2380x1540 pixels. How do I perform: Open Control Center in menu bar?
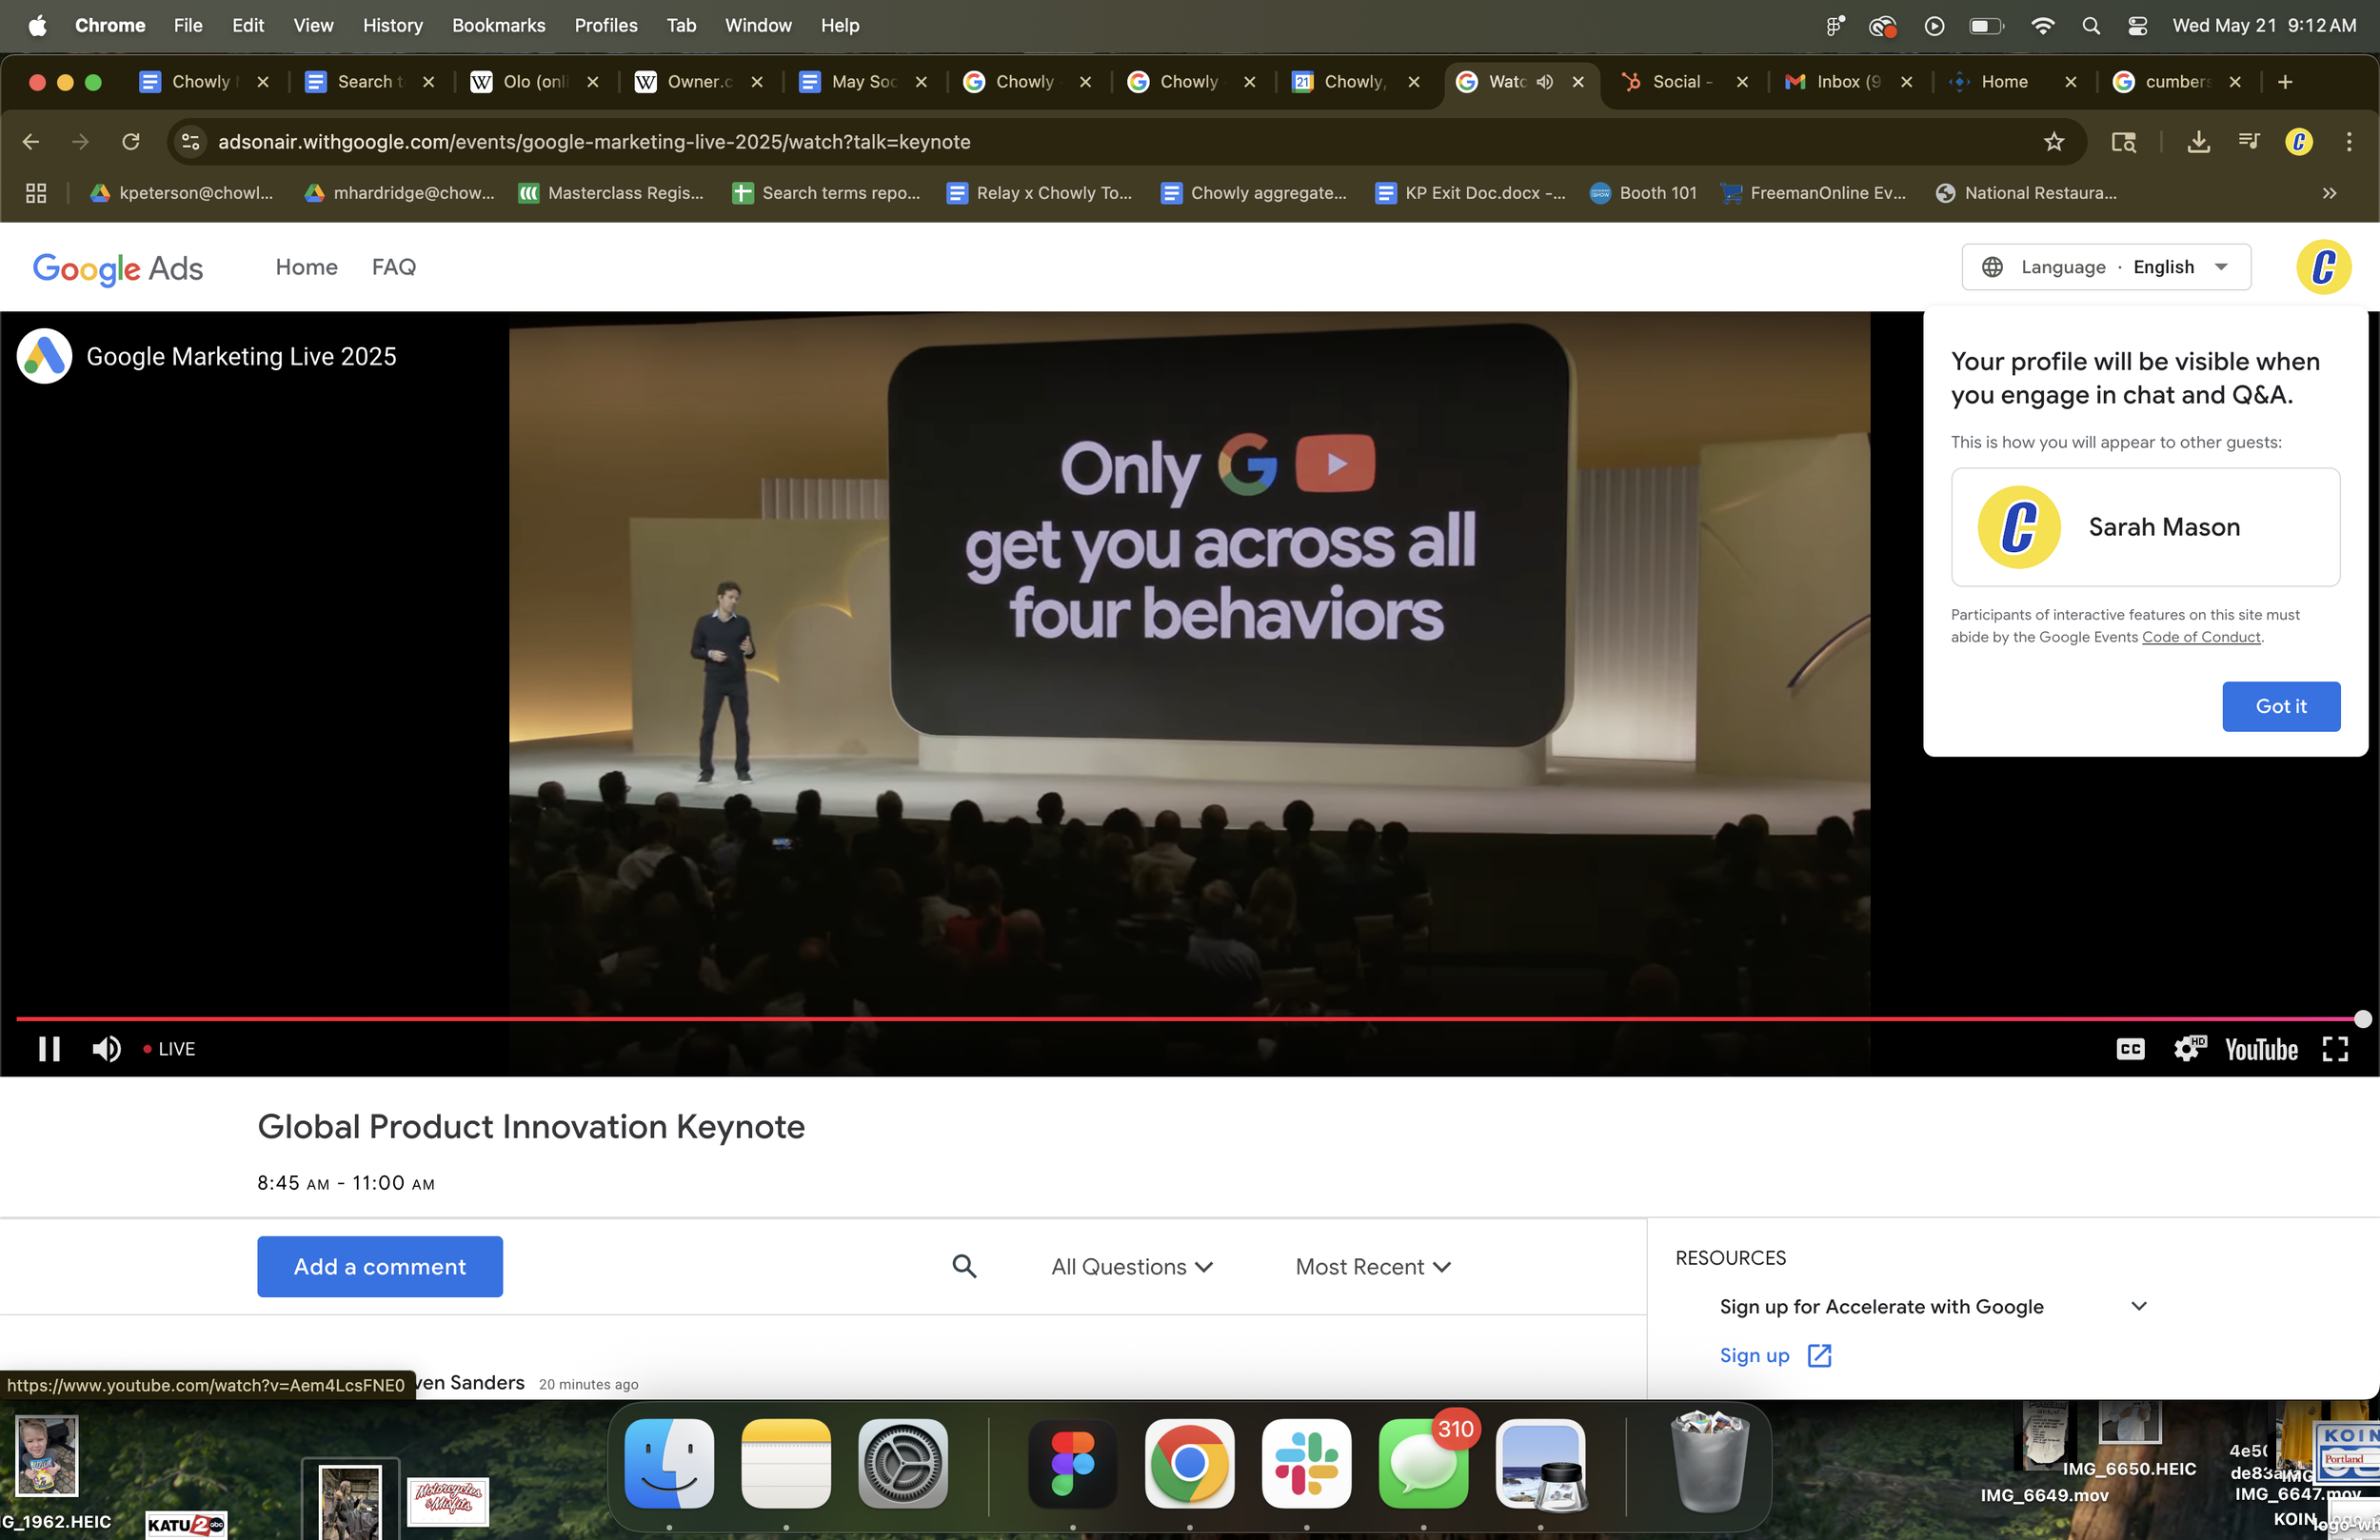tap(2137, 25)
